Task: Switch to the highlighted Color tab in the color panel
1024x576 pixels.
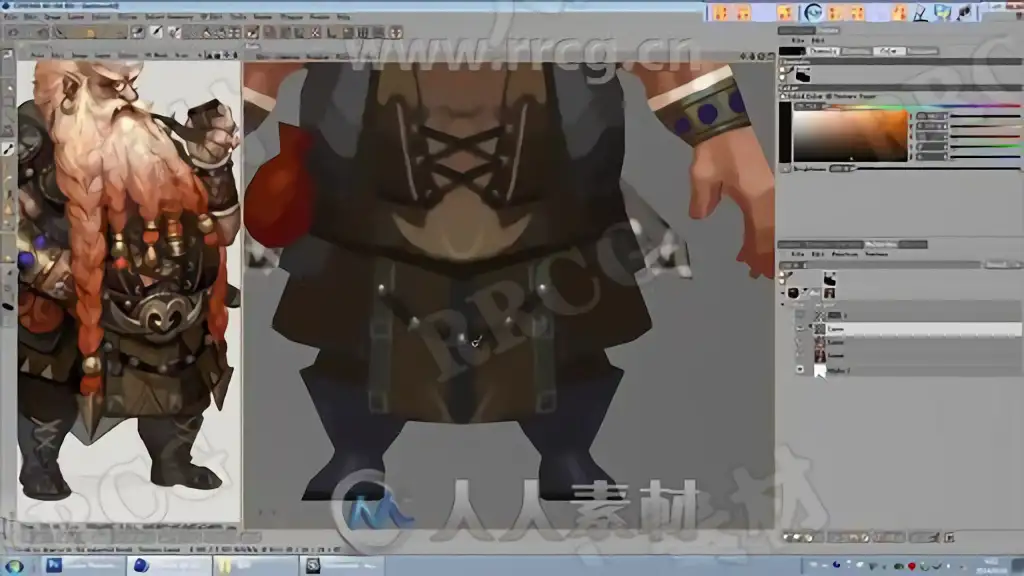Action: coord(888,51)
